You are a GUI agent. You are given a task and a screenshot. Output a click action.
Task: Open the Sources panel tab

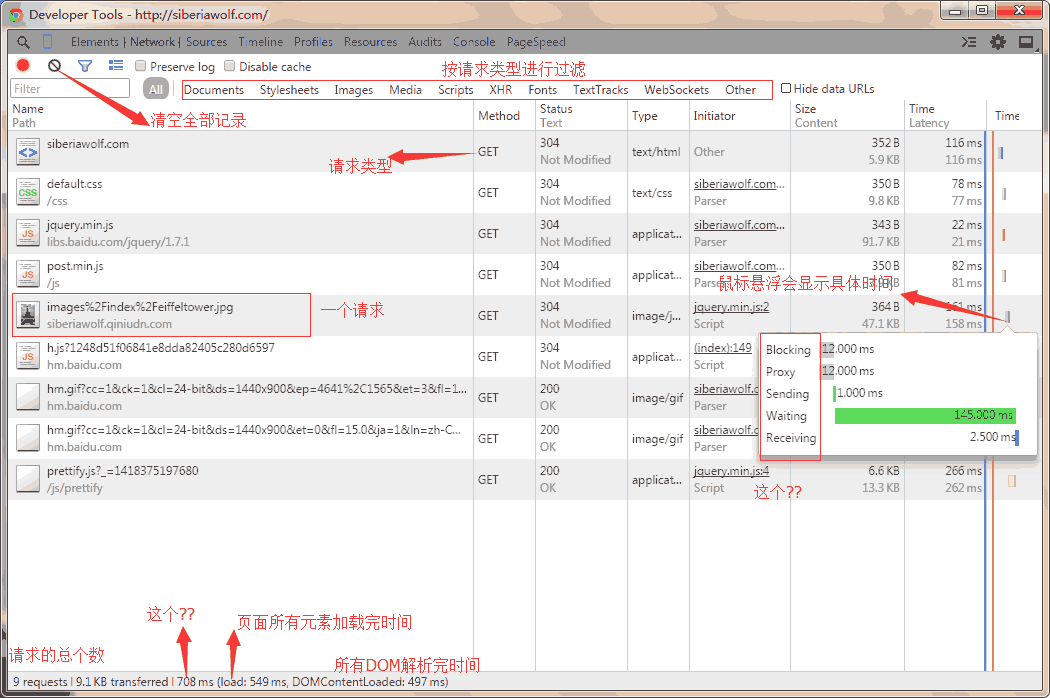[206, 42]
